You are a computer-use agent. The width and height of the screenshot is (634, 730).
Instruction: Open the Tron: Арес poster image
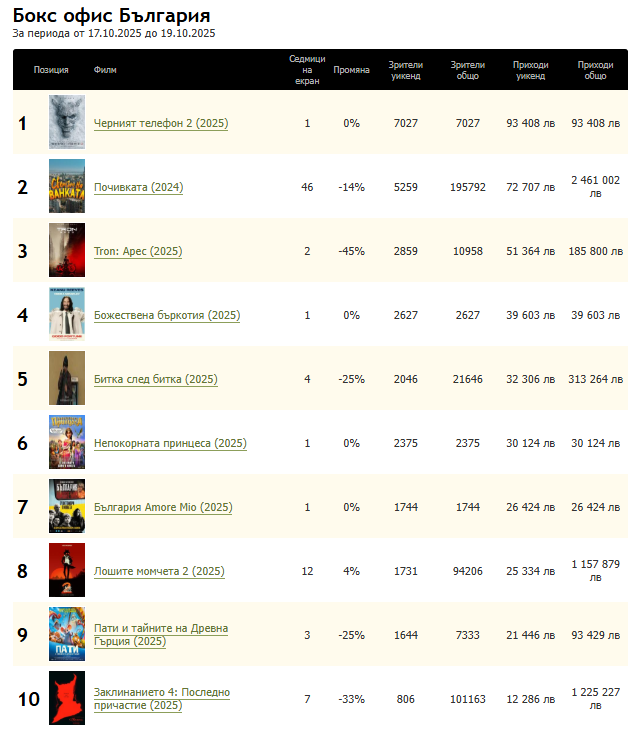[67, 250]
